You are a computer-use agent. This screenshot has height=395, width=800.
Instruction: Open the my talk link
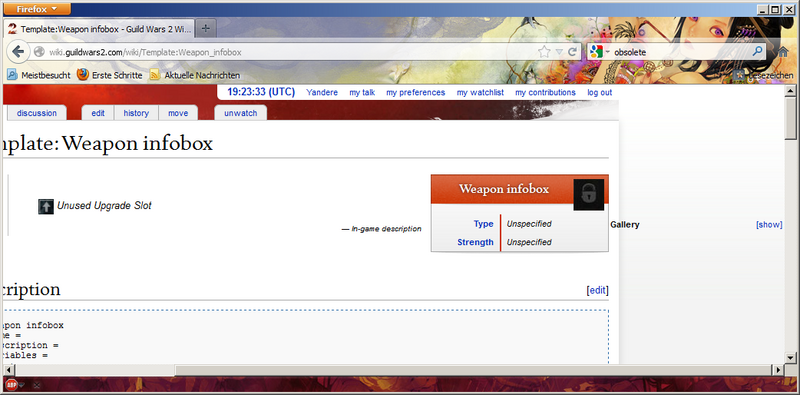click(362, 92)
